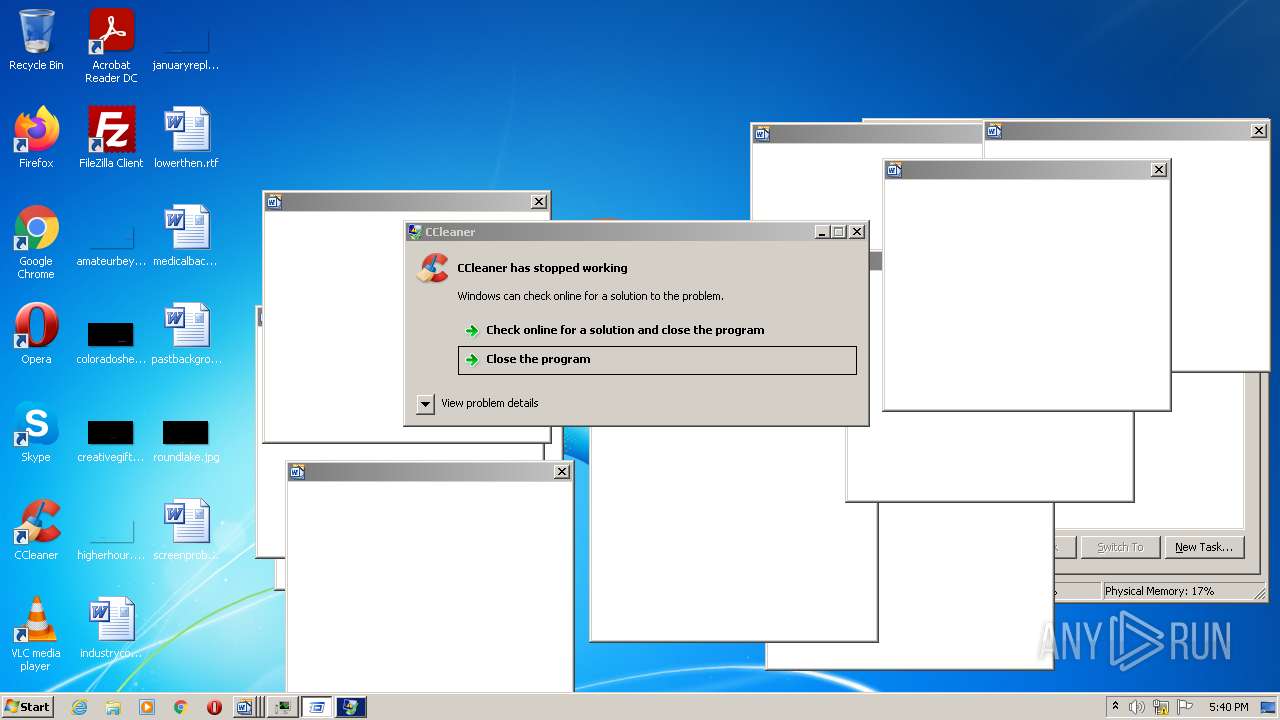Open Opera from the taskbar
This screenshot has width=1280, height=720.
[x=214, y=707]
